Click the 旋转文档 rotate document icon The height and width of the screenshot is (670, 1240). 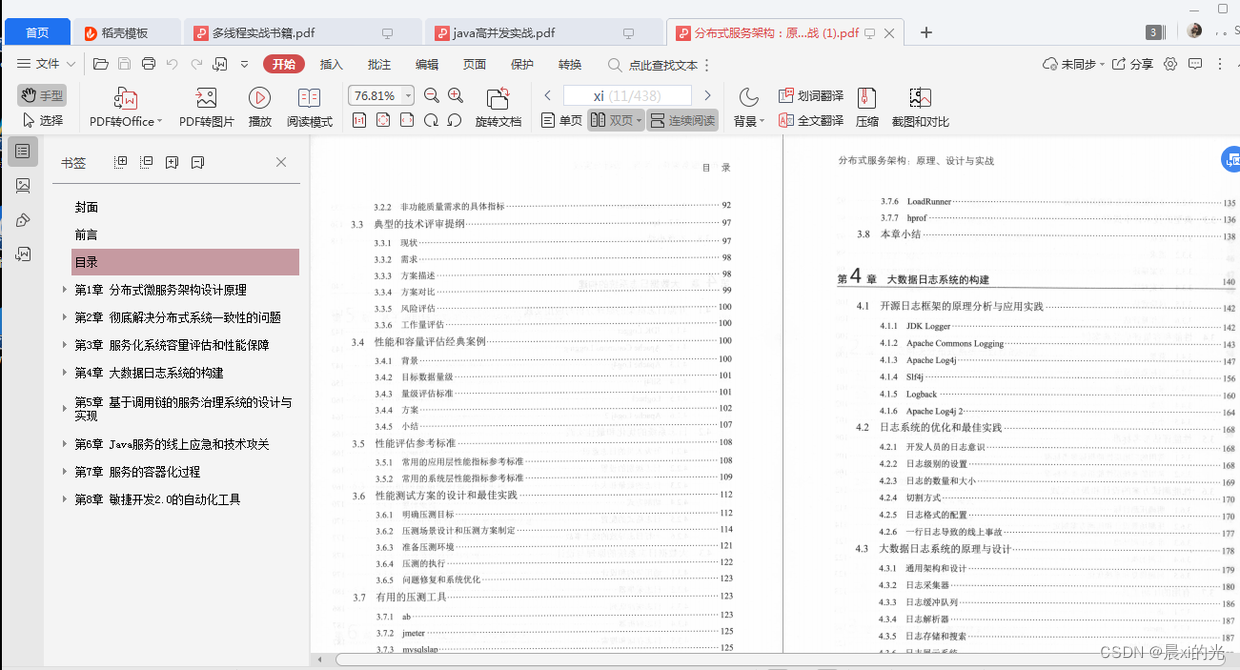click(x=498, y=99)
